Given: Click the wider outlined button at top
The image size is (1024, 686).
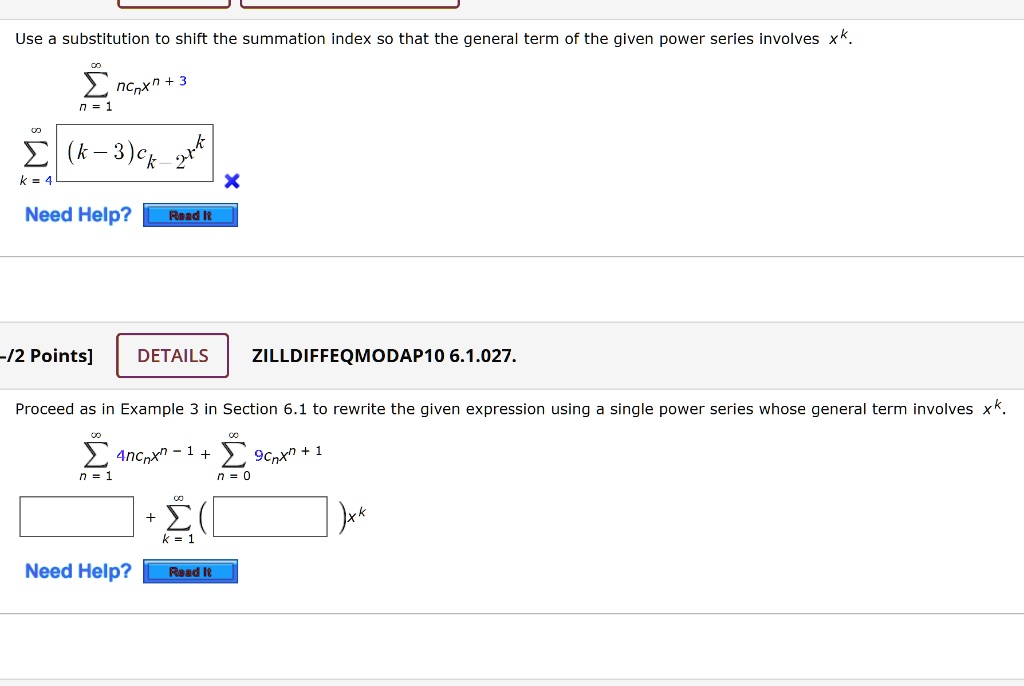Looking at the screenshot, I should [348, 3].
